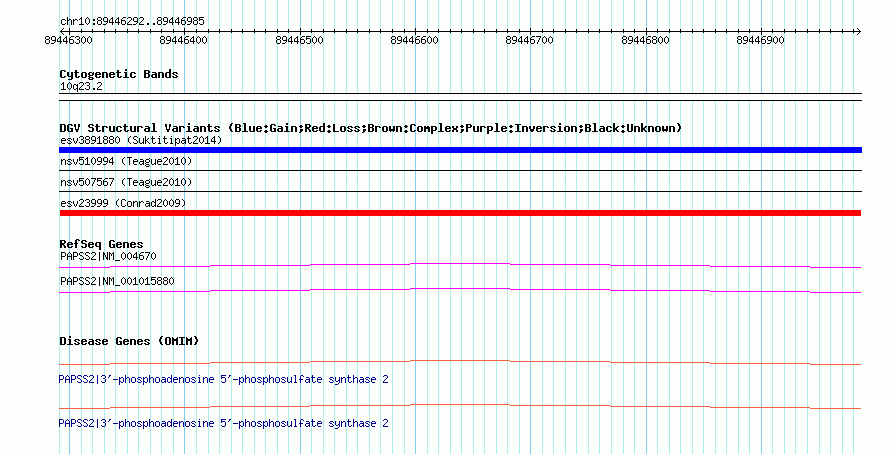
Task: Select the 10q23.2 cytogenetic band label
Action: pyautogui.click(x=81, y=86)
